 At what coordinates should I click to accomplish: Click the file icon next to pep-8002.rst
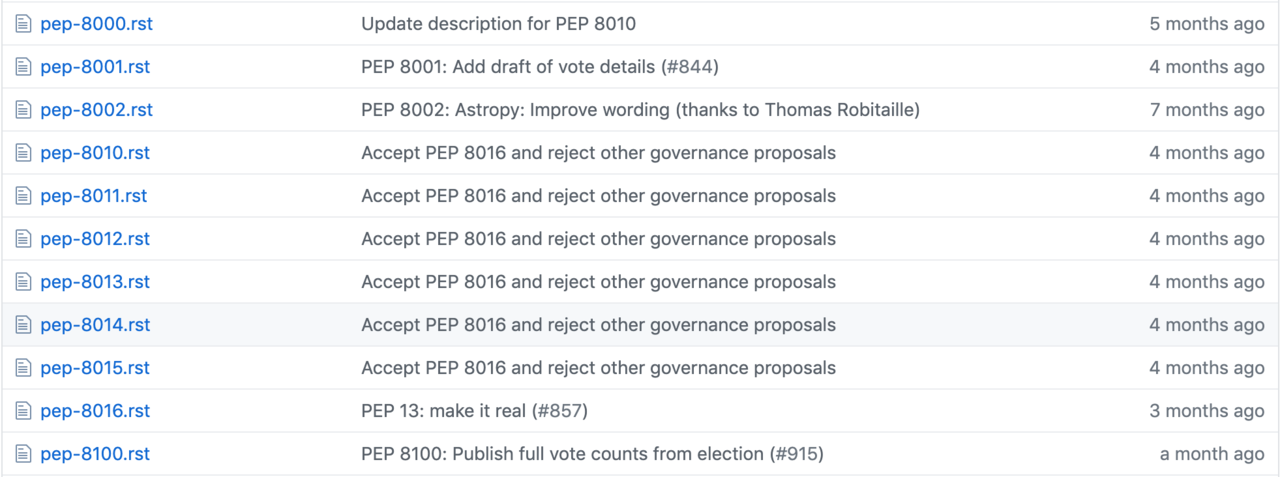(x=24, y=110)
